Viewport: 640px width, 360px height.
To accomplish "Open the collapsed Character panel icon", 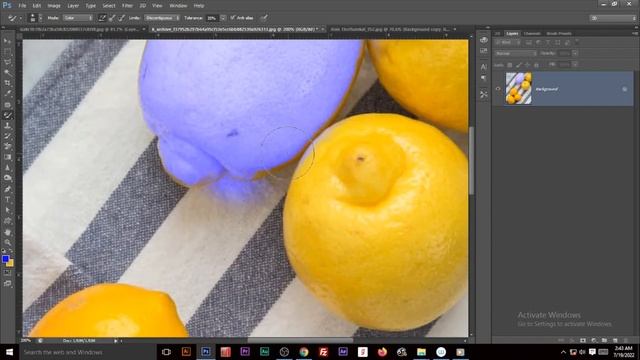I will [484, 67].
